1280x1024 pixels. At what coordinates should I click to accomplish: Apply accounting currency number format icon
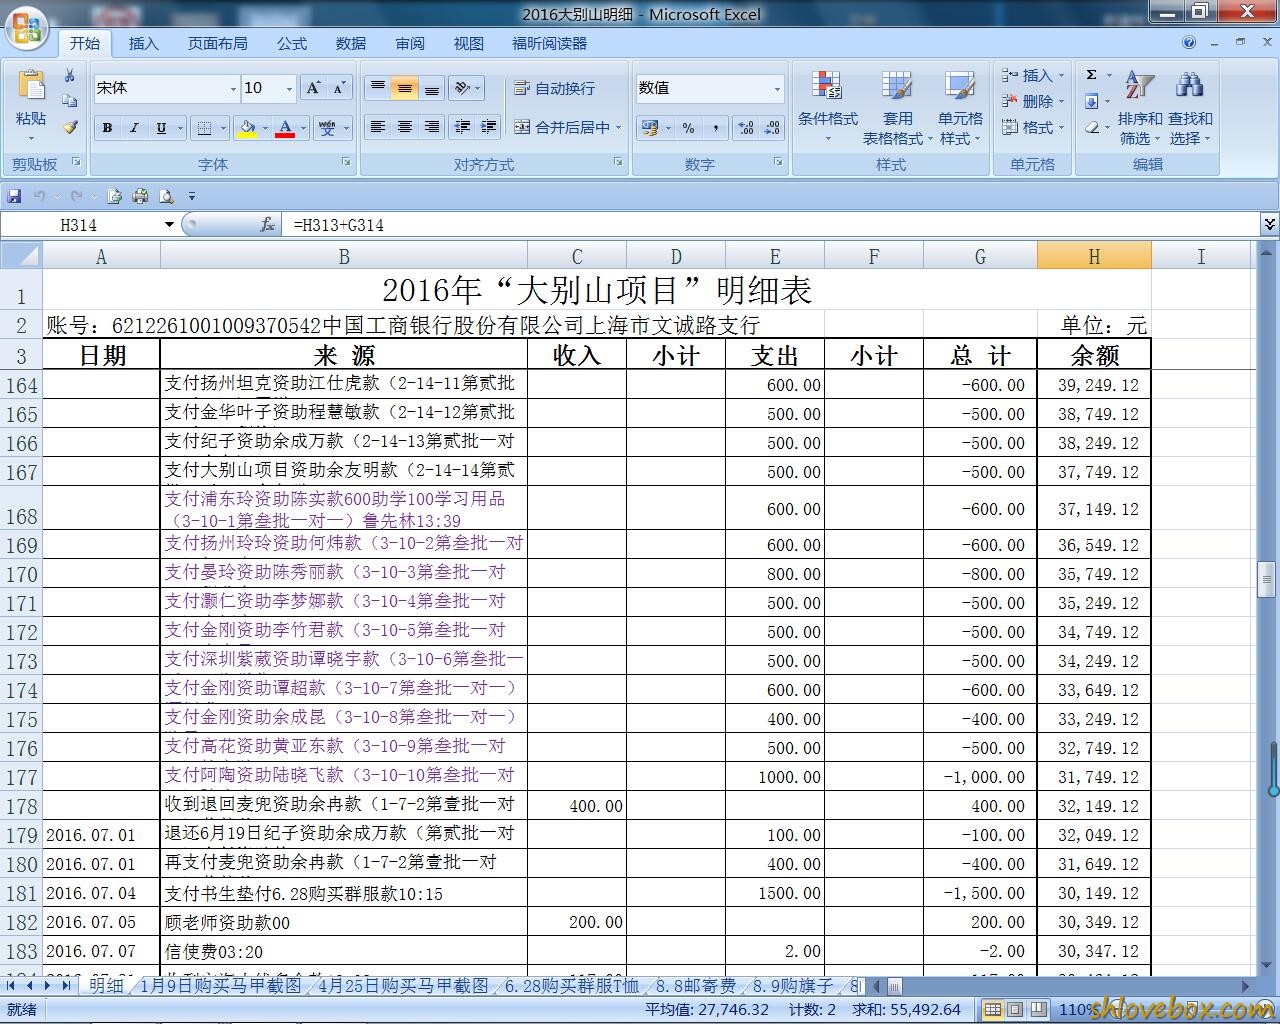pyautogui.click(x=650, y=128)
